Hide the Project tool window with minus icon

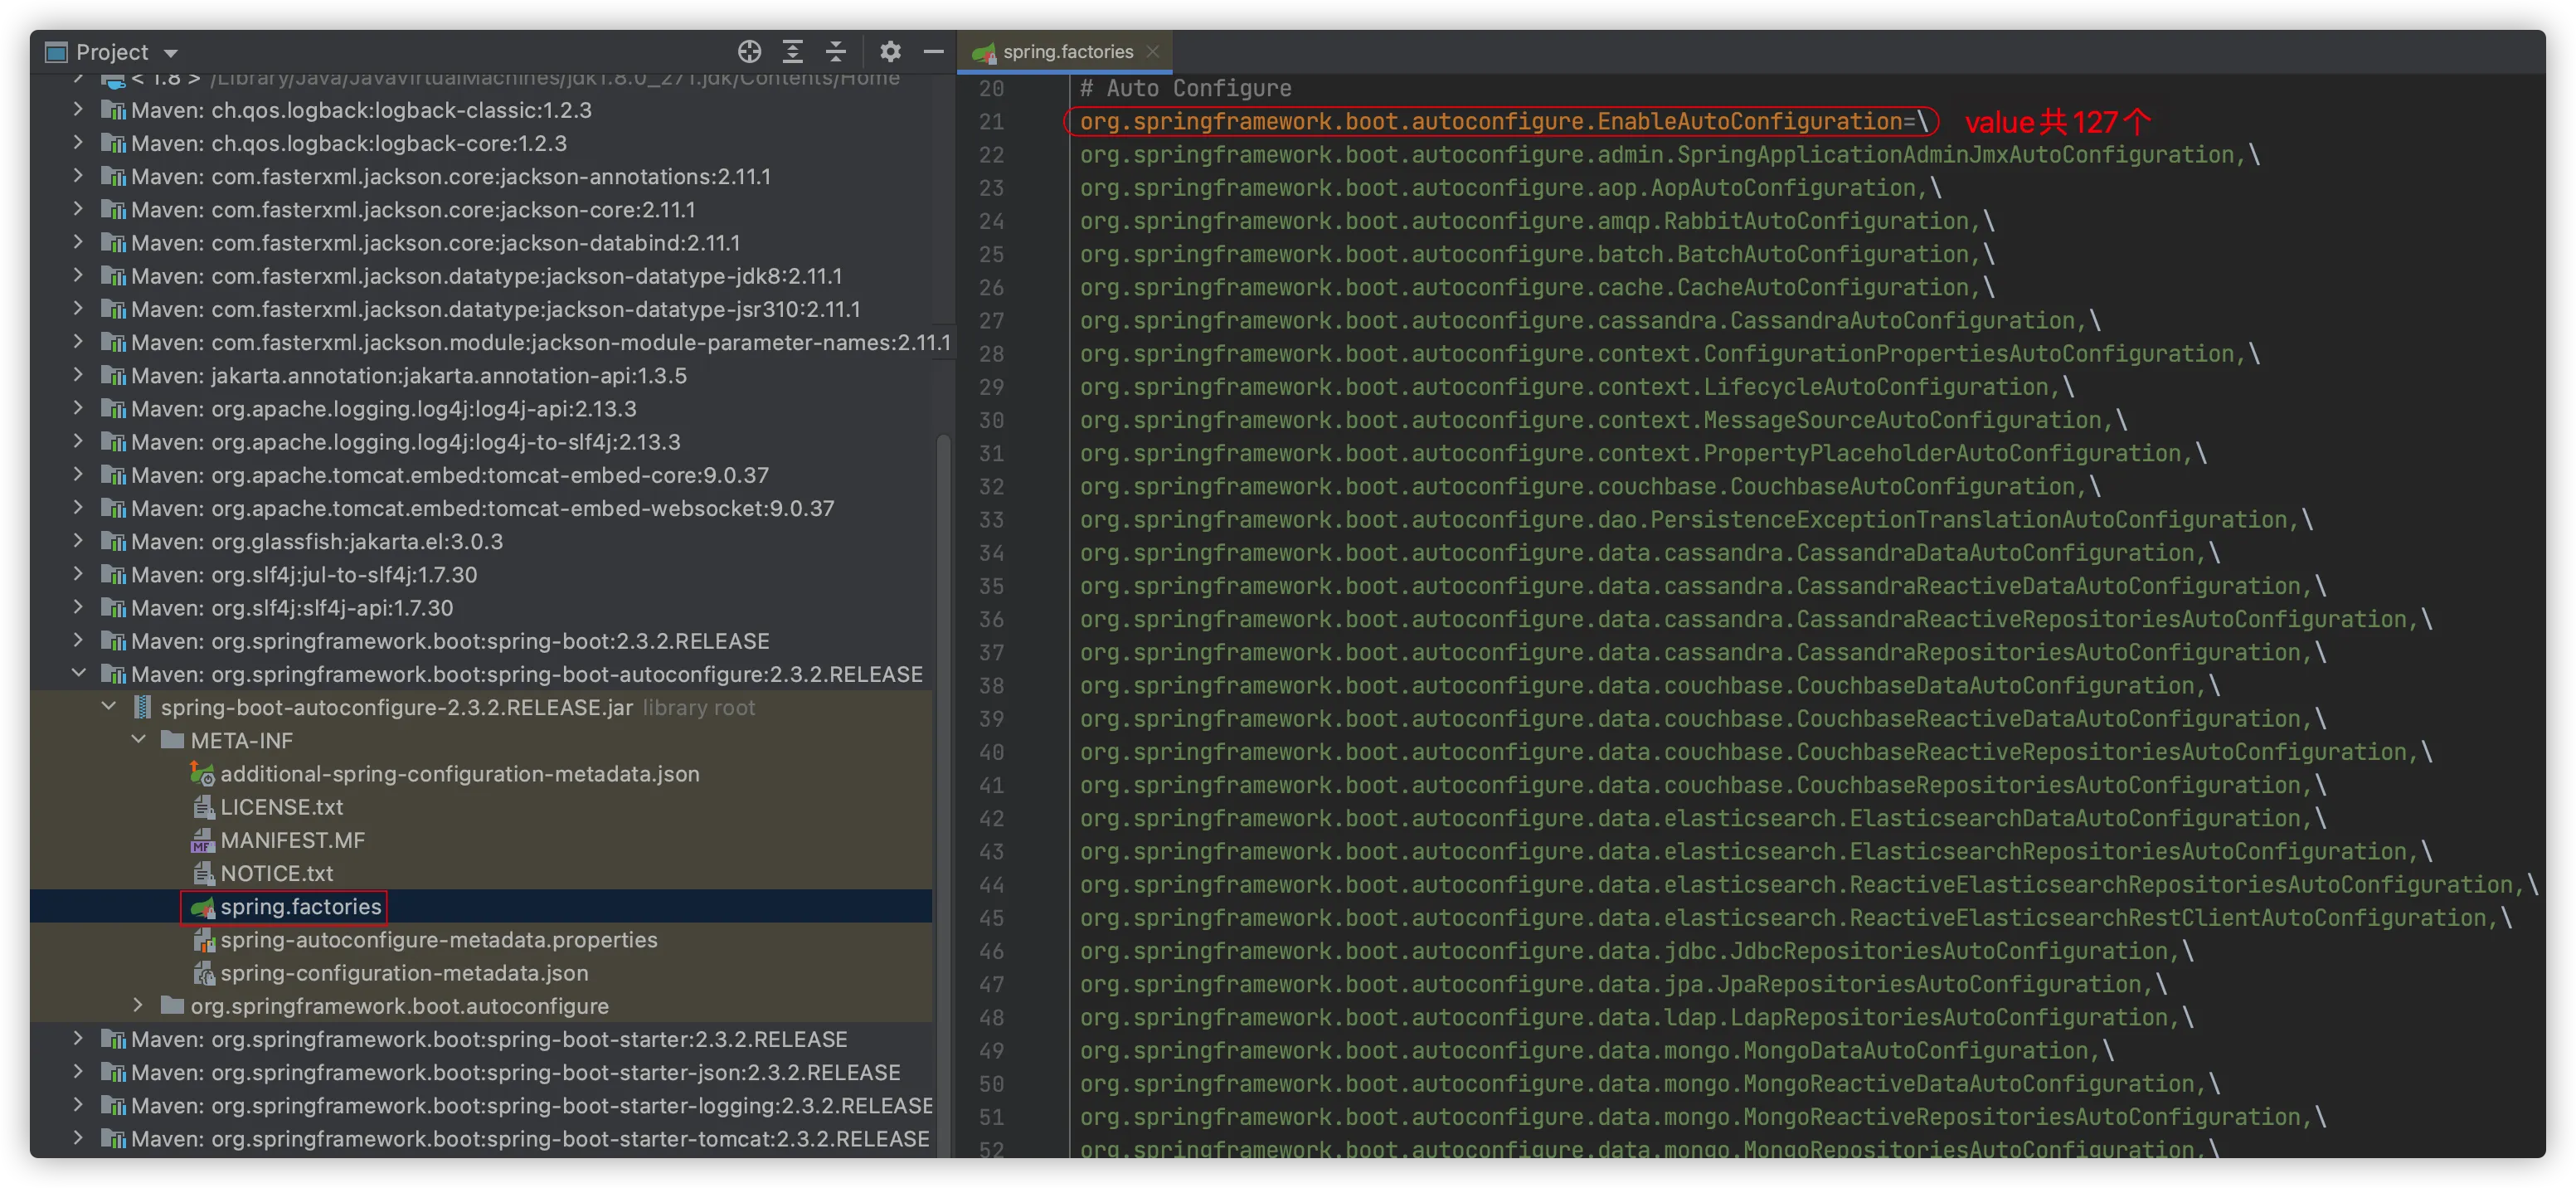(x=933, y=52)
